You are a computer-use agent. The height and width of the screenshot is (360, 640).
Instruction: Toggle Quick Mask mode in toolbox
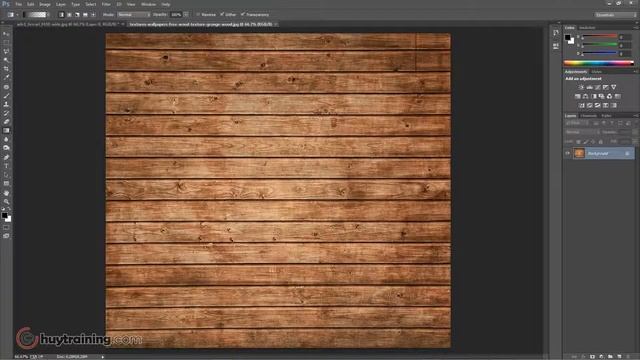tap(6, 227)
